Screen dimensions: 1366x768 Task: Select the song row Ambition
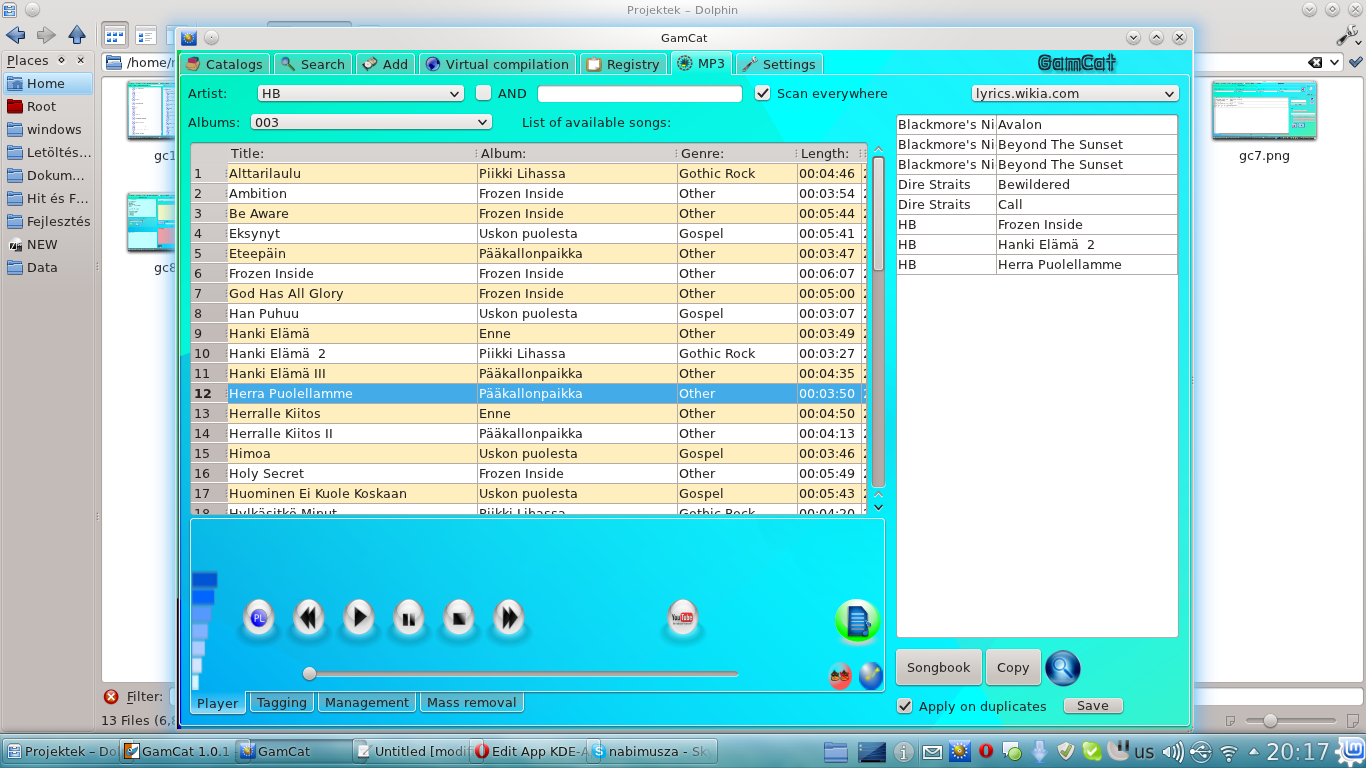(x=528, y=193)
